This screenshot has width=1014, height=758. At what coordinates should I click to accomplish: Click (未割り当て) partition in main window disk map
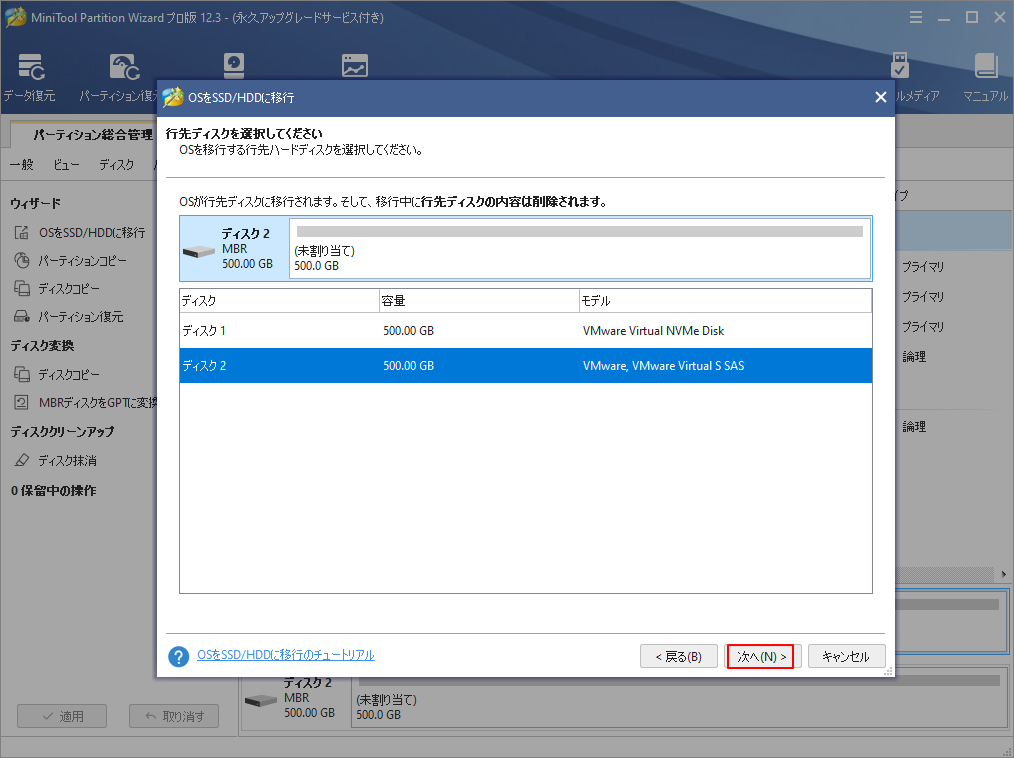(679, 698)
